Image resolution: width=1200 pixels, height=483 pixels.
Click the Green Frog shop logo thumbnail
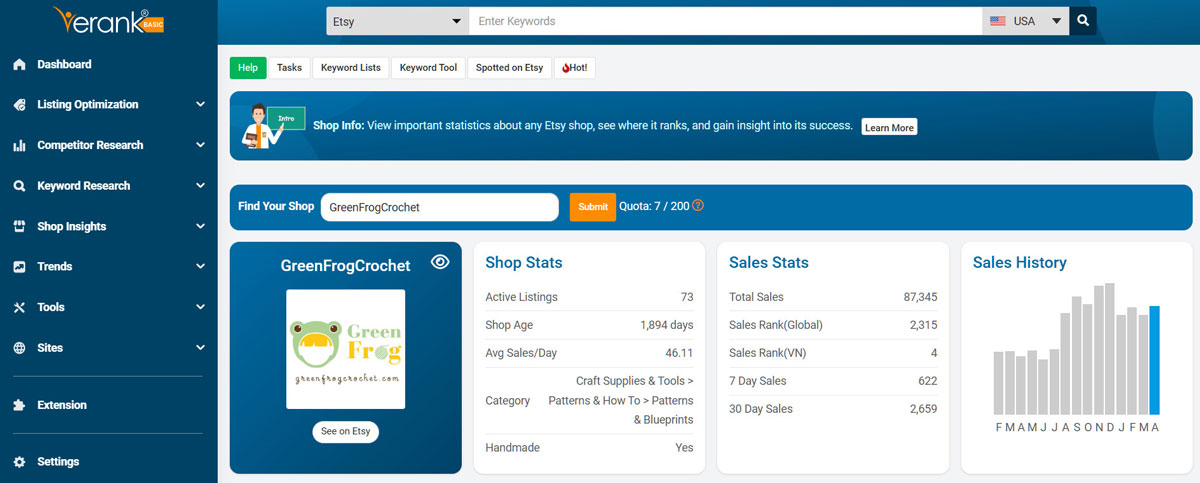(345, 349)
